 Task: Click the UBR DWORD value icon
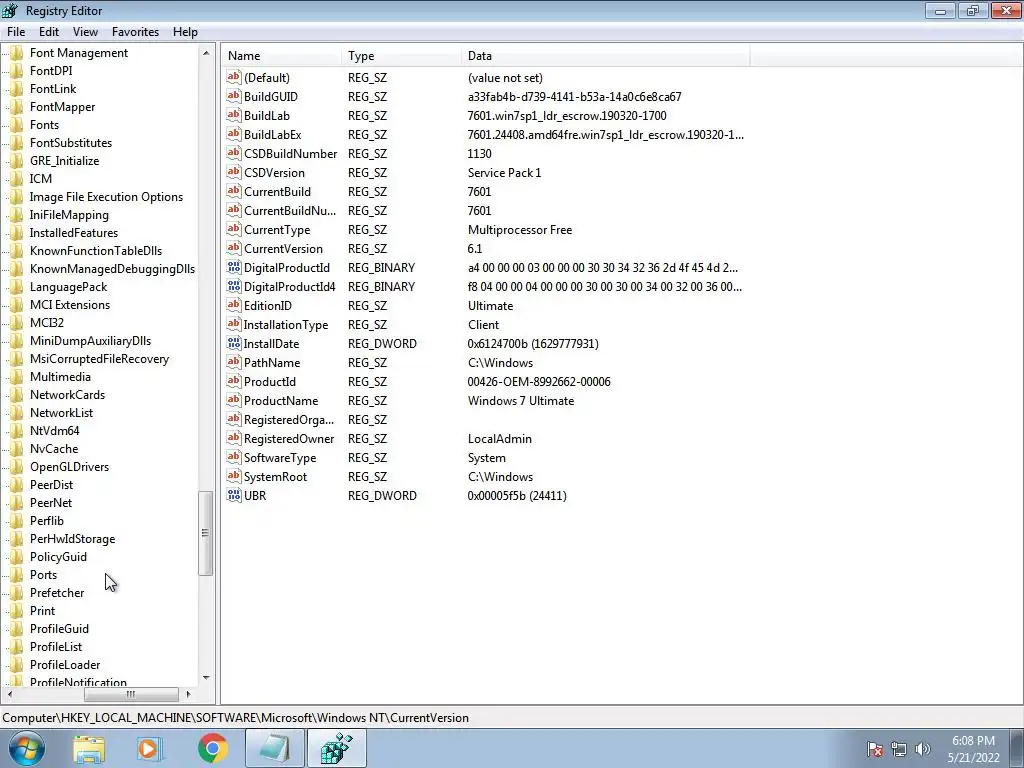[x=234, y=495]
